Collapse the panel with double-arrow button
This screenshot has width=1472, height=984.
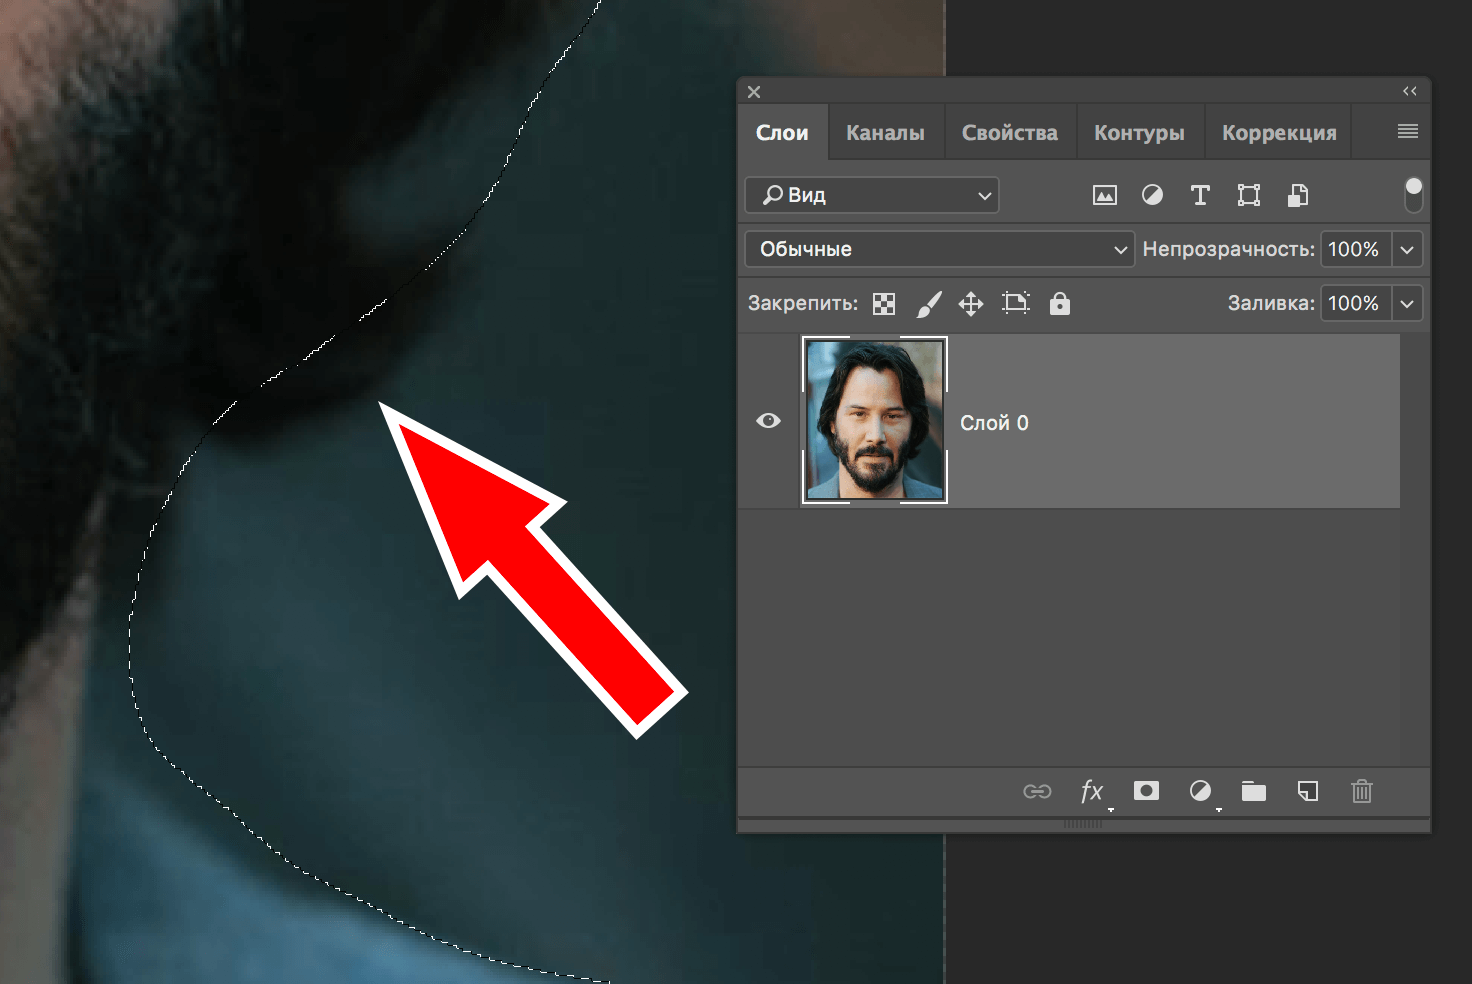(x=1409, y=91)
